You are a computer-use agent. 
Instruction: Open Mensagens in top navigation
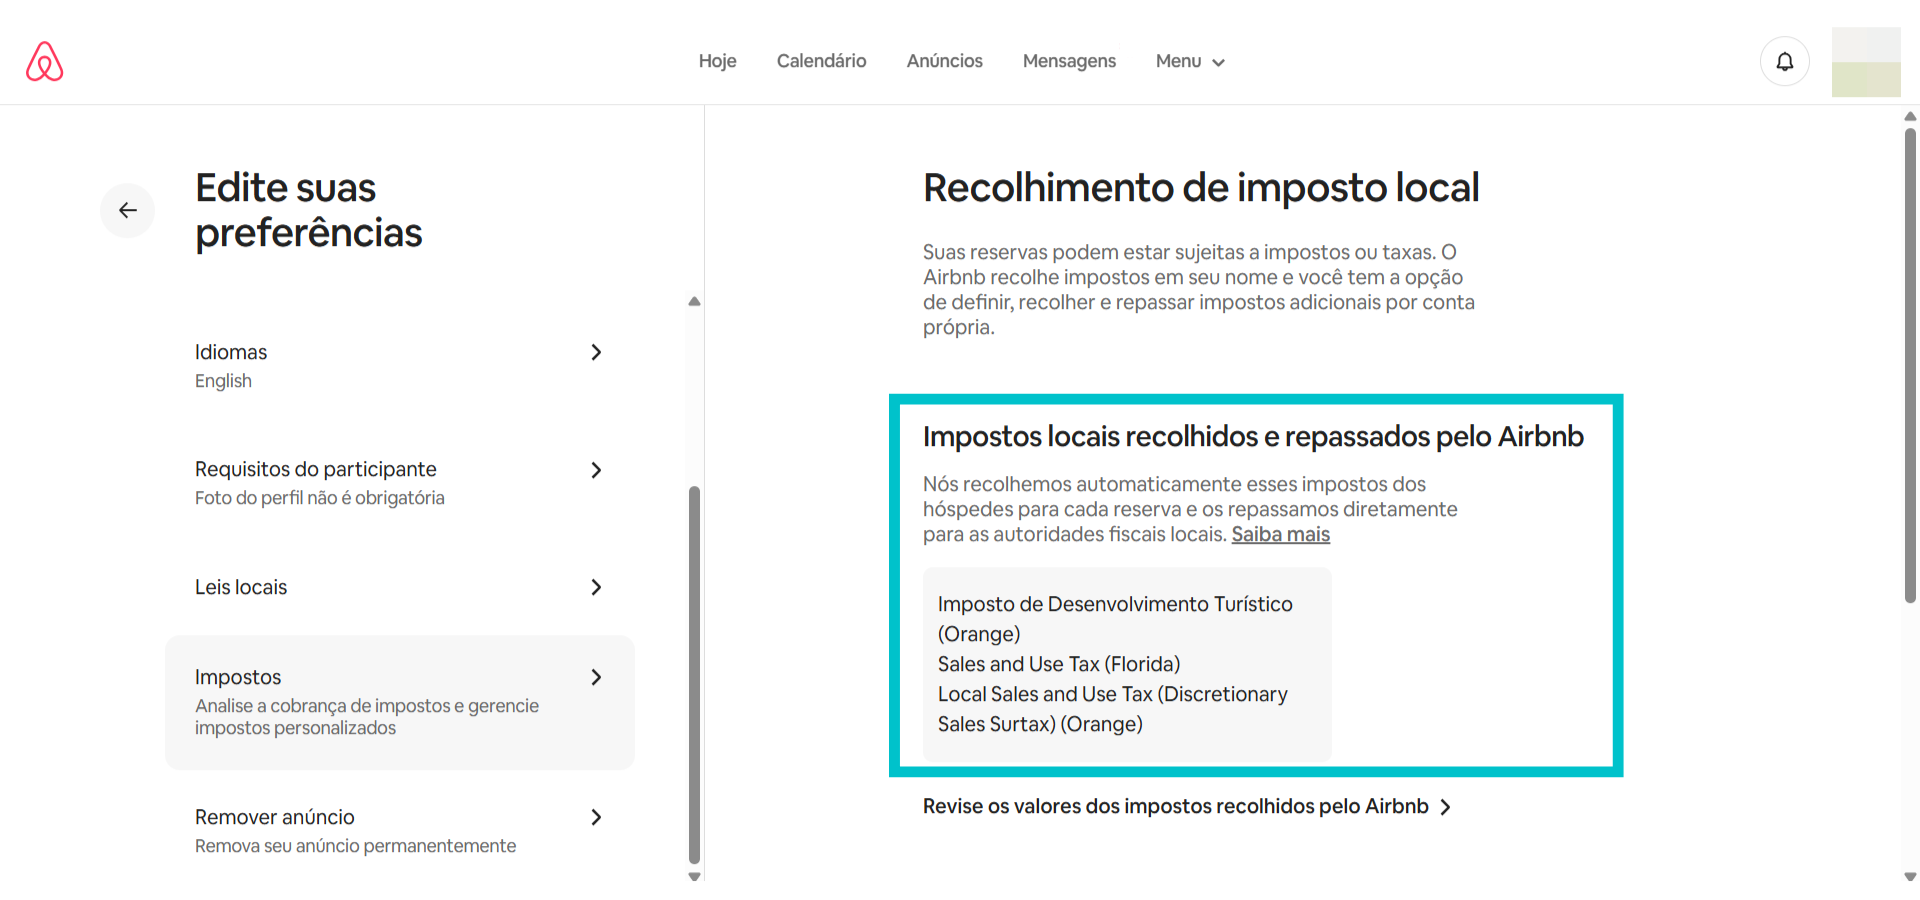tap(1069, 62)
